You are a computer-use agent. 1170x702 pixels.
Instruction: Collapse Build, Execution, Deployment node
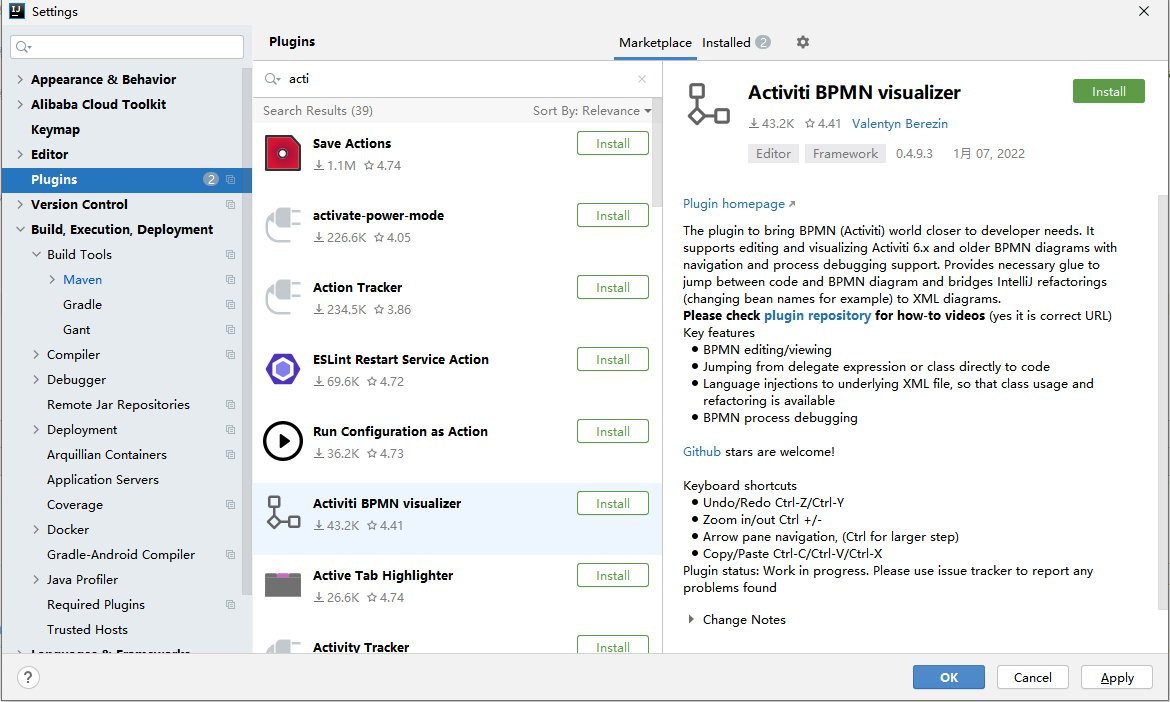point(20,230)
